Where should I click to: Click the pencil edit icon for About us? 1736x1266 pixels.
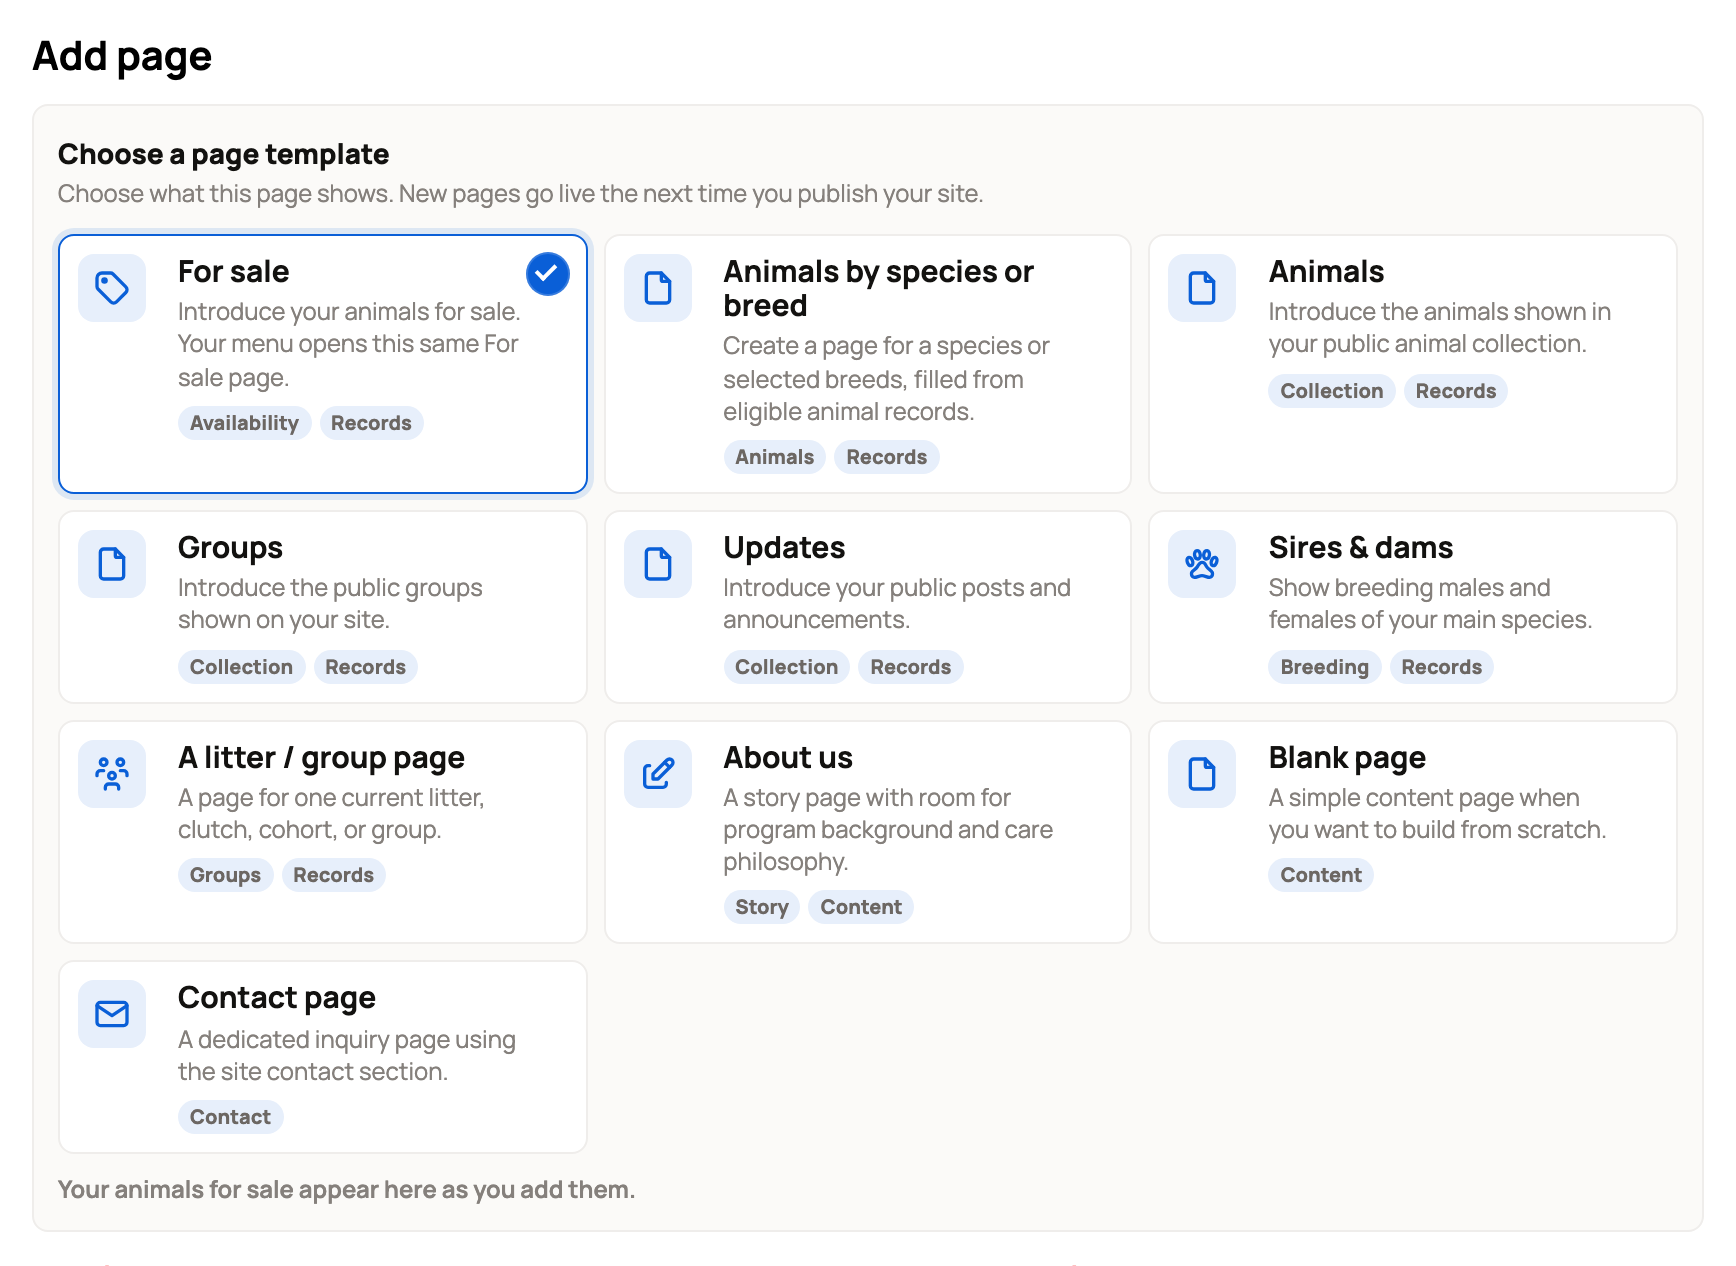click(658, 774)
